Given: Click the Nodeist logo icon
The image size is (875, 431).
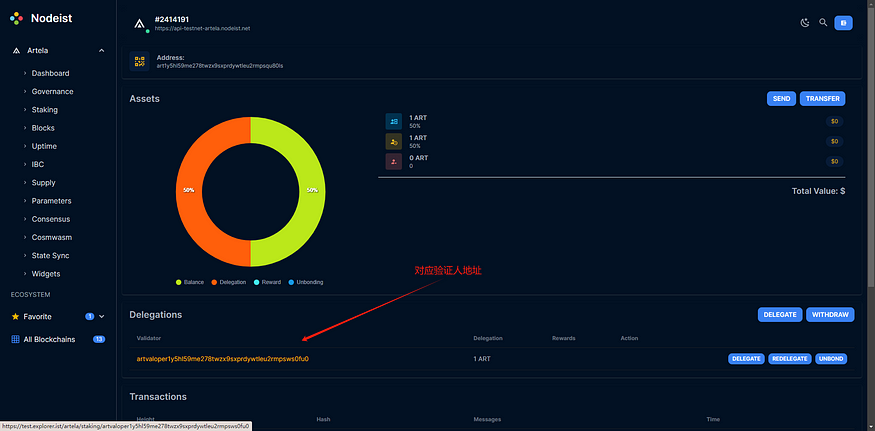Looking at the screenshot, I should pos(17,18).
